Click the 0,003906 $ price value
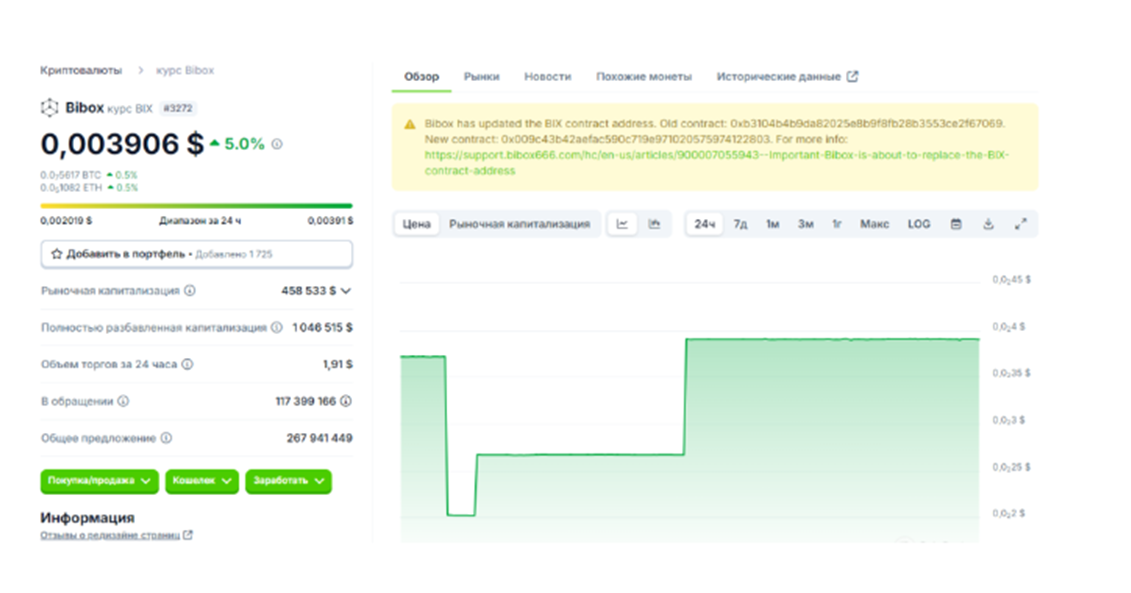The height and width of the screenshot is (593, 1131). pyautogui.click(x=122, y=144)
